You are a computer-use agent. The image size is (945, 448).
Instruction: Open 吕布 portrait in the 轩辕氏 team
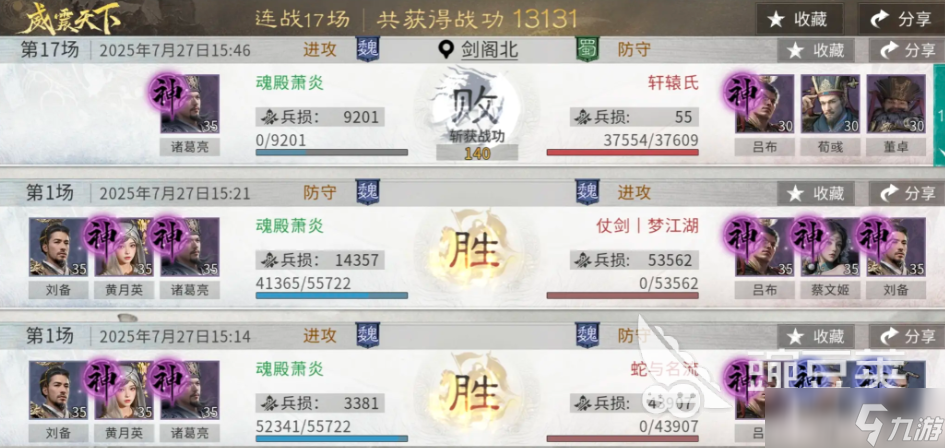(x=765, y=104)
